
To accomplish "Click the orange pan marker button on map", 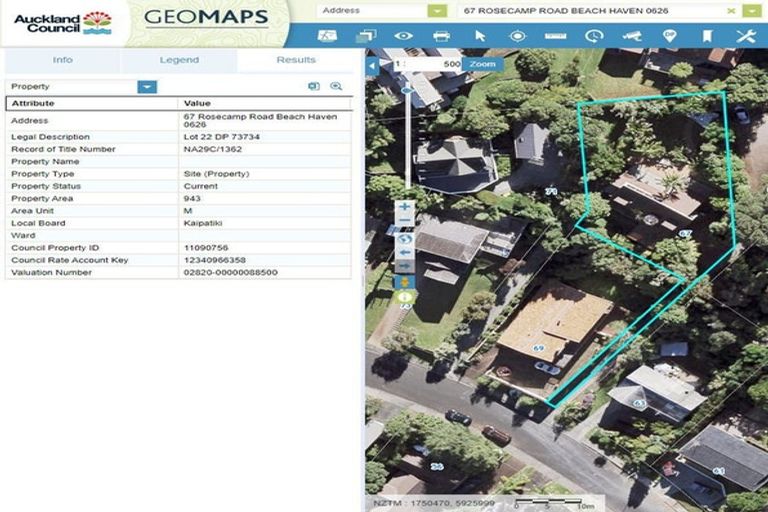I will pos(405,282).
